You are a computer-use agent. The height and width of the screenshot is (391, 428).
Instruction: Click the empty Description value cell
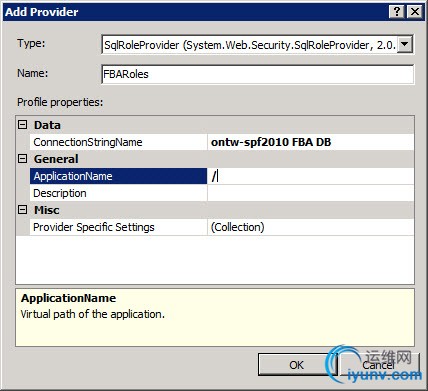311,193
